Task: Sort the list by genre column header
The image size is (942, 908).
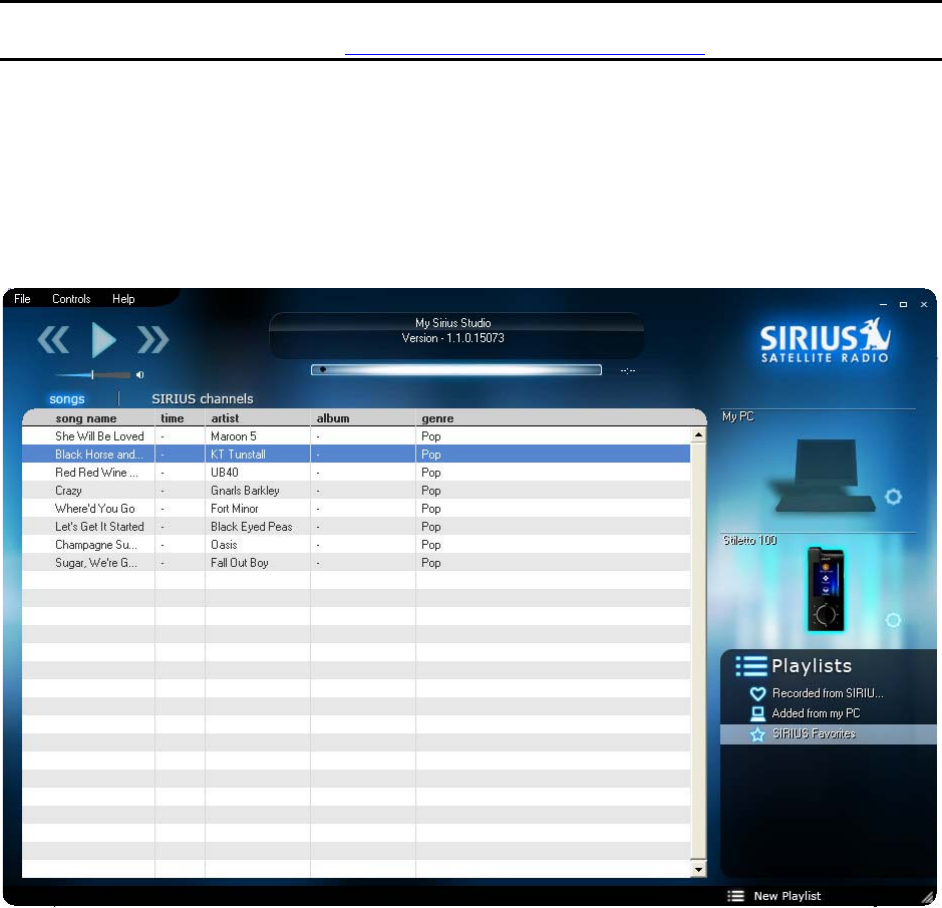Action: pos(437,418)
